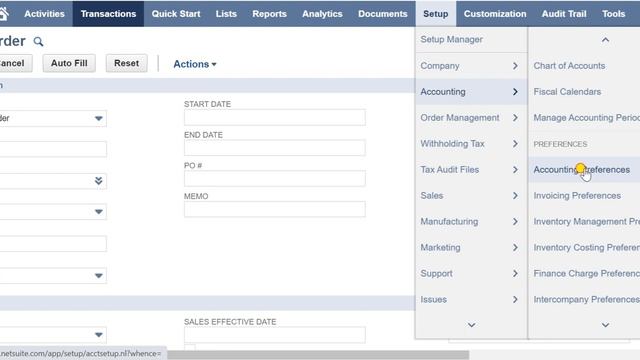
Task: Click the horizontal scrollbar at the bottom
Action: tap(318, 355)
